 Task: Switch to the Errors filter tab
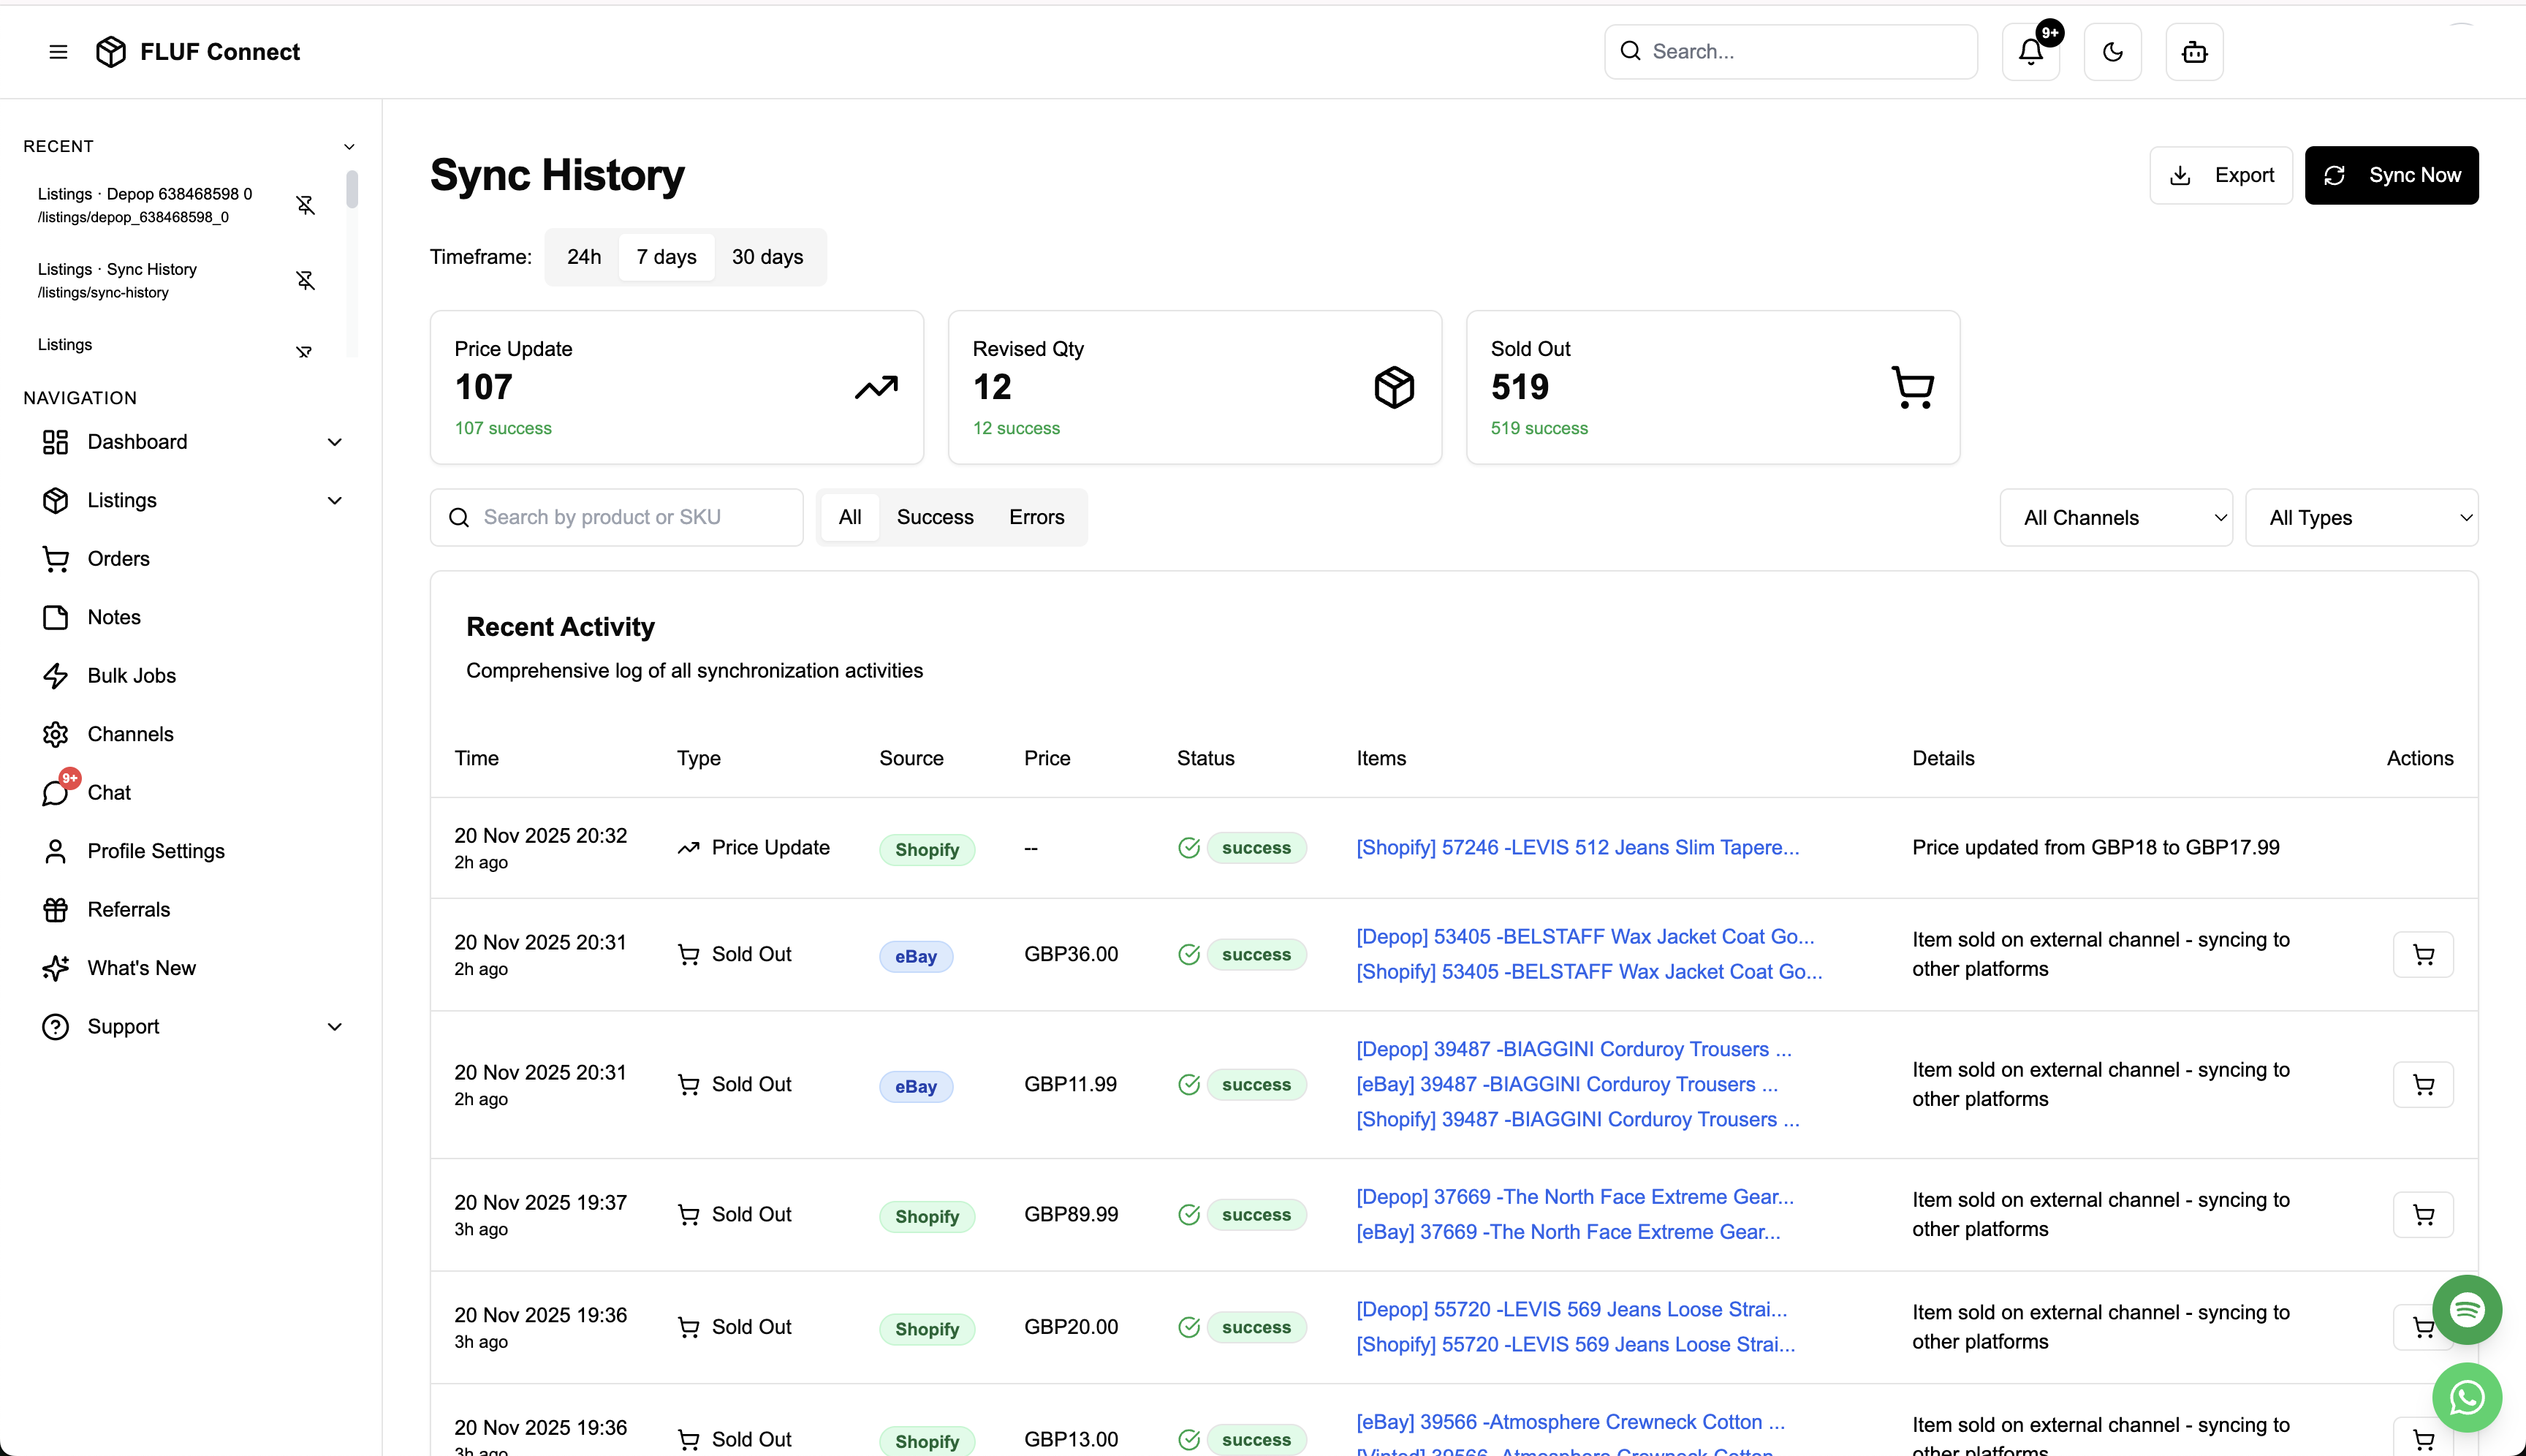(1036, 517)
